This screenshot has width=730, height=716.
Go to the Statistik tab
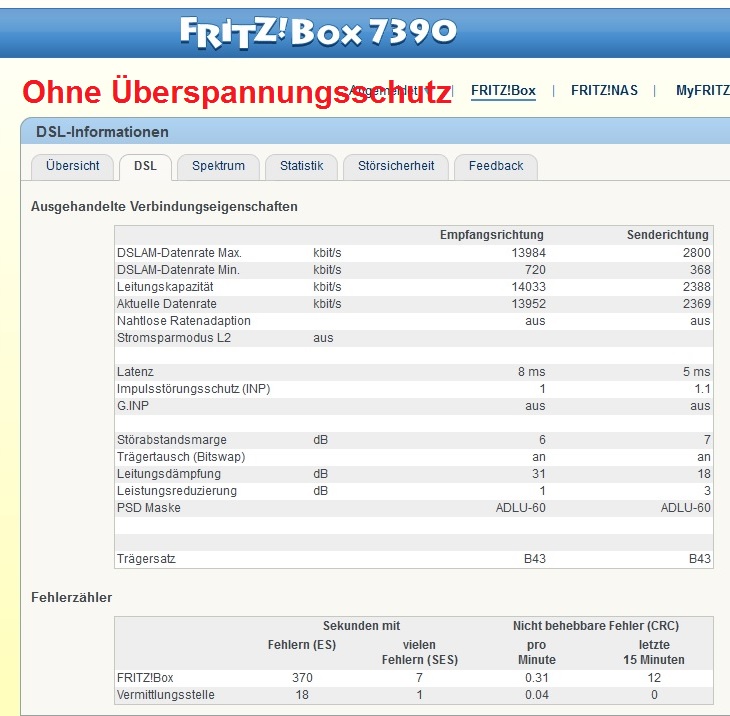tap(301, 166)
